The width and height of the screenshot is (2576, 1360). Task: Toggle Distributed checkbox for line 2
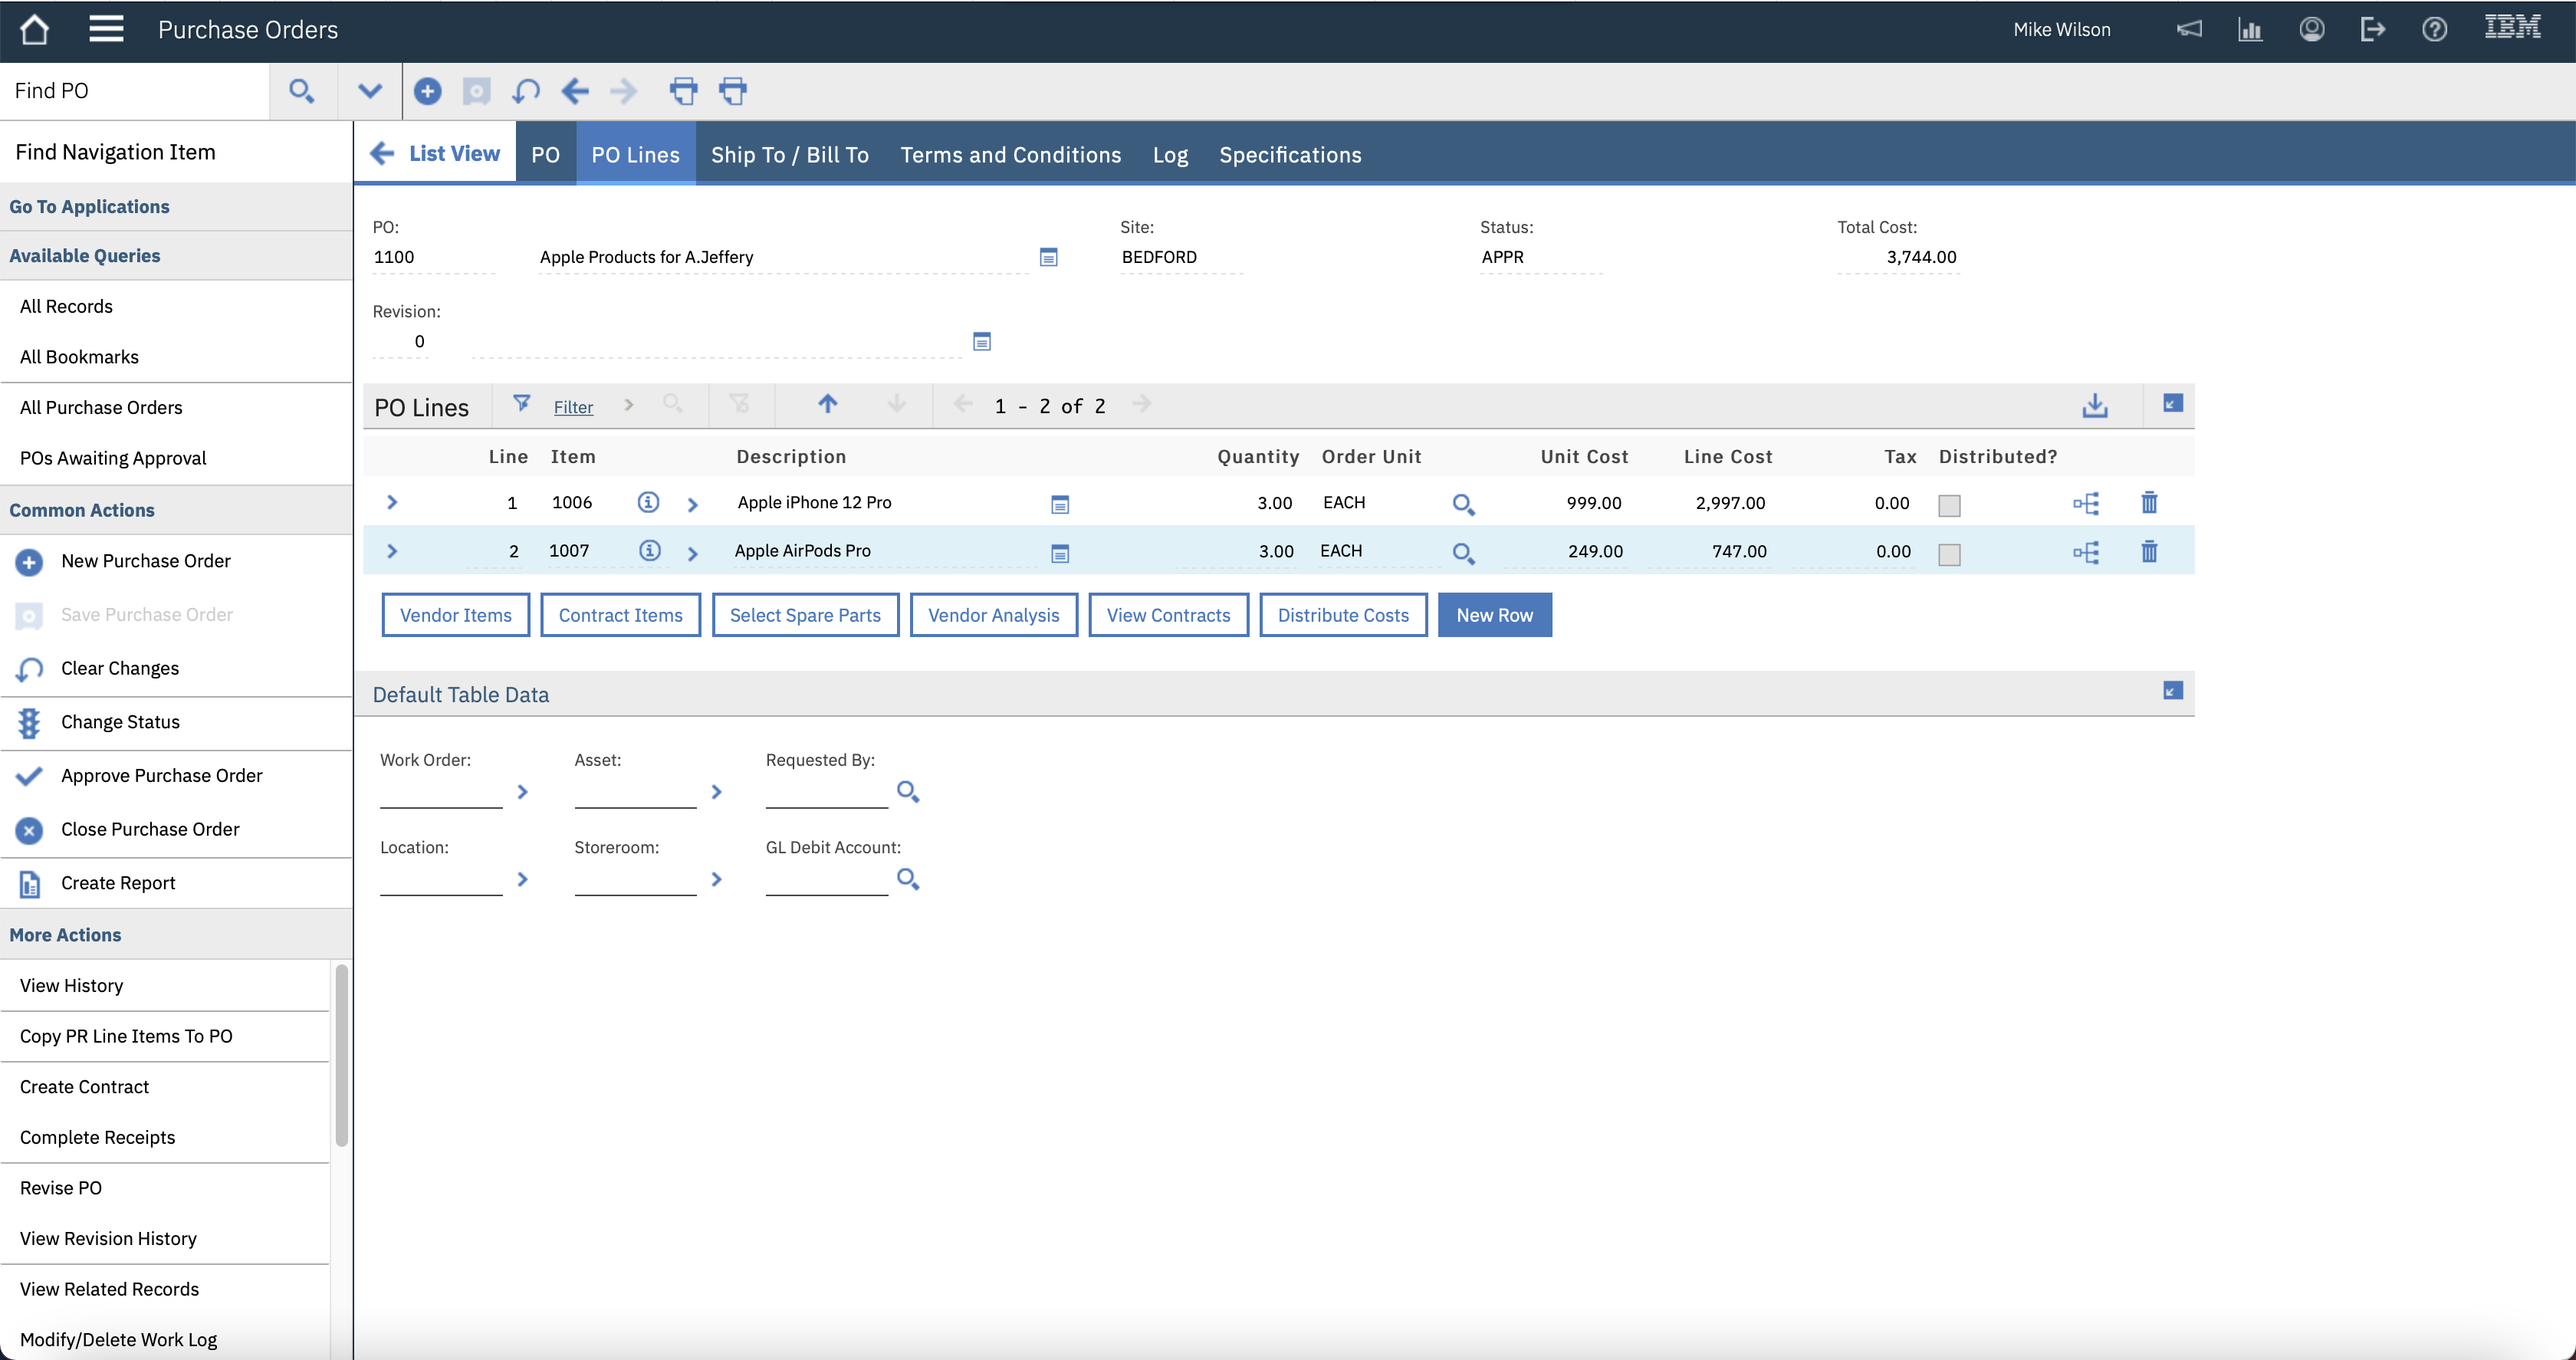point(1949,554)
